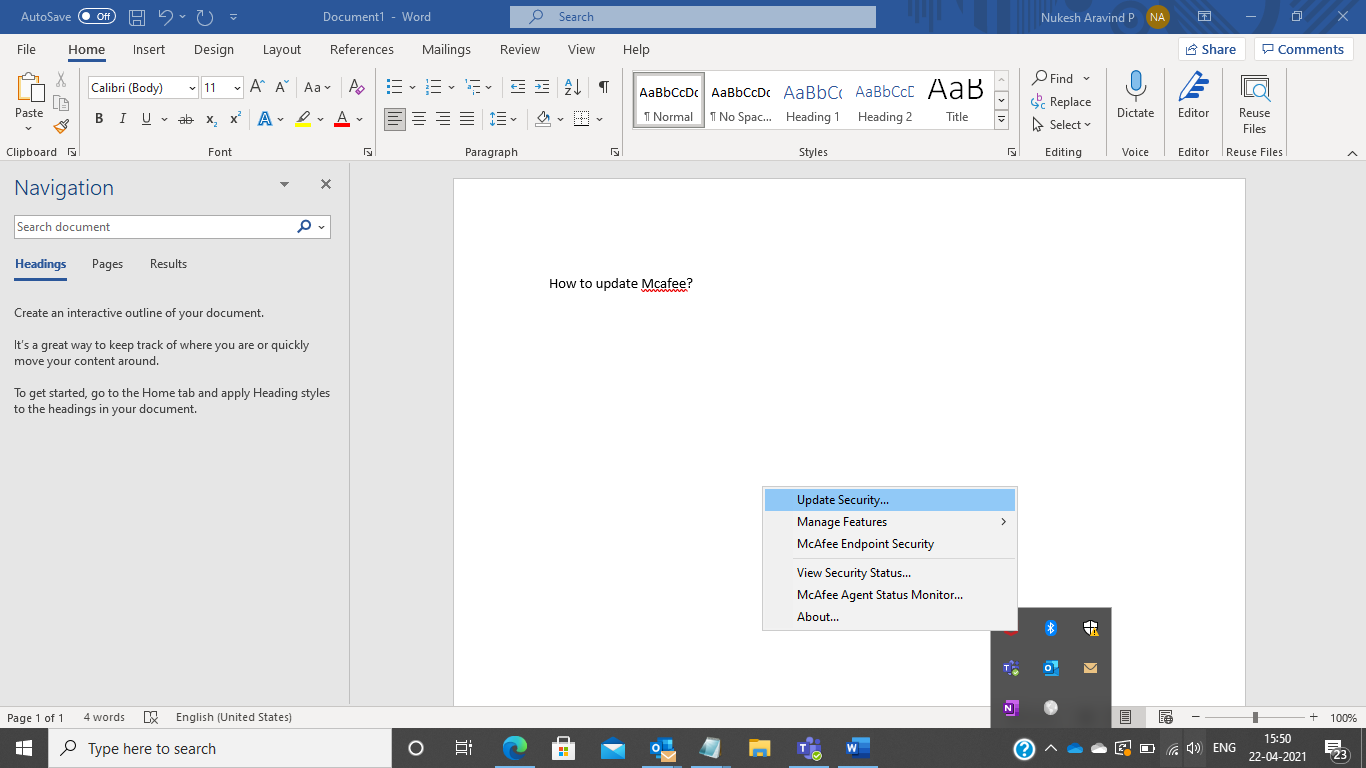
Task: Toggle AutoSave off switch
Action: (97, 17)
